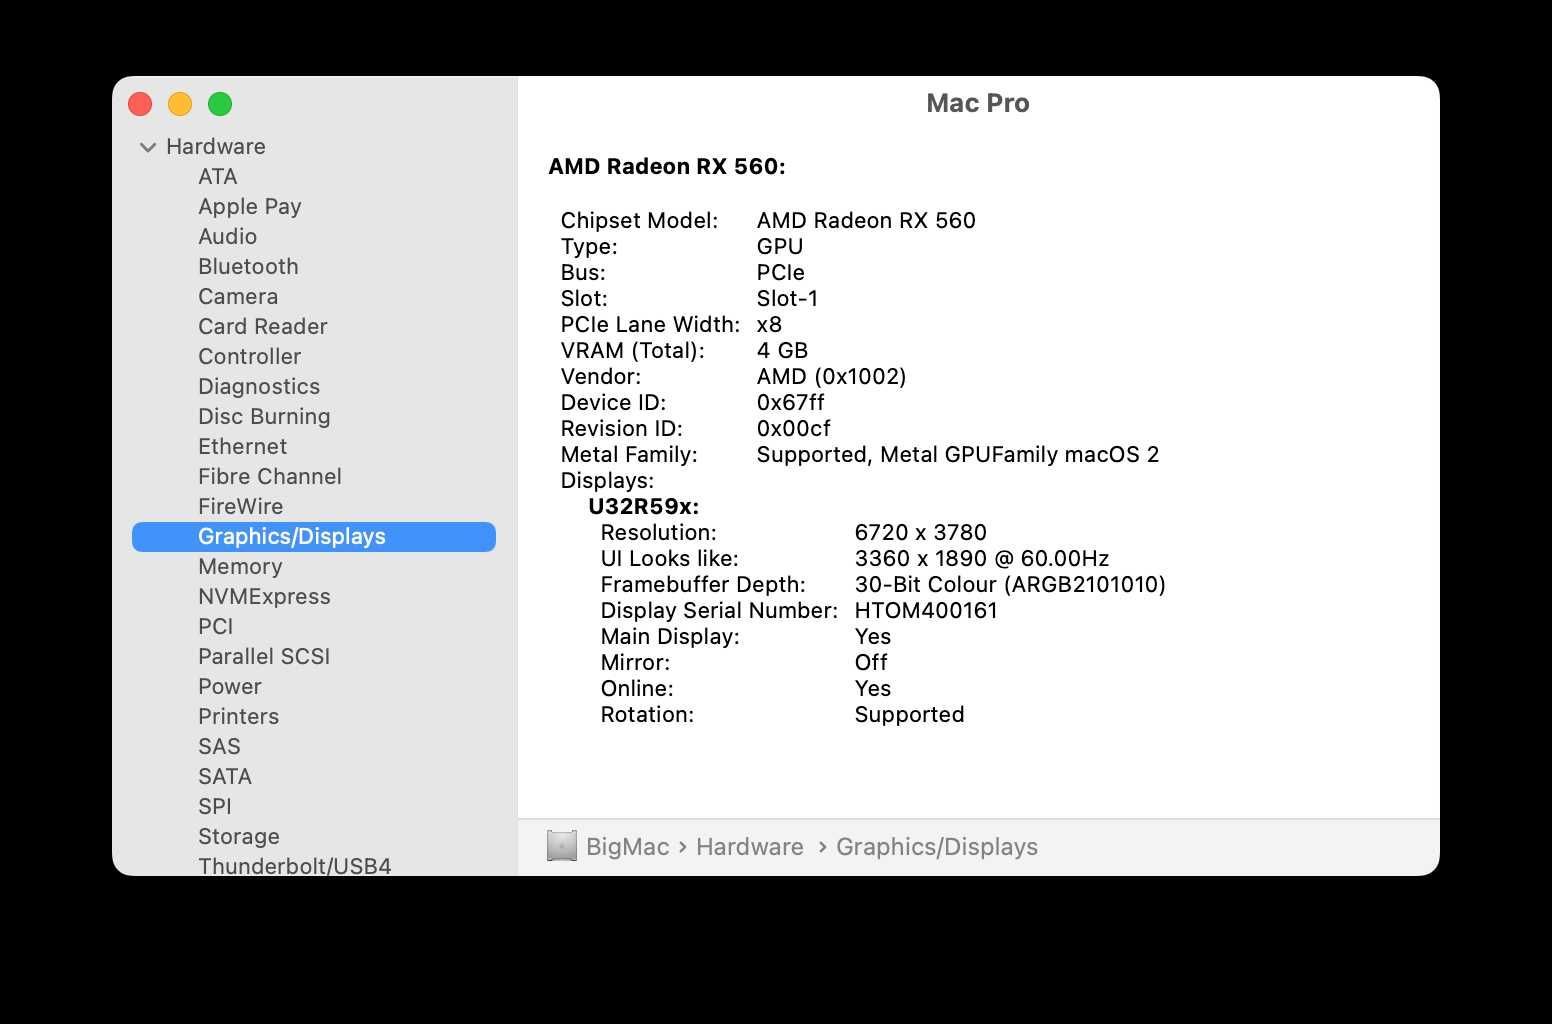Viewport: 1552px width, 1024px height.
Task: Click Graphics/Displays in the path bar
Action: 937,847
